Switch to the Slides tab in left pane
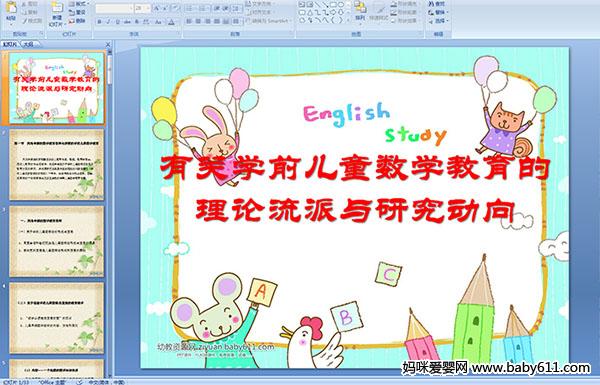The height and width of the screenshot is (385, 600). point(10,44)
